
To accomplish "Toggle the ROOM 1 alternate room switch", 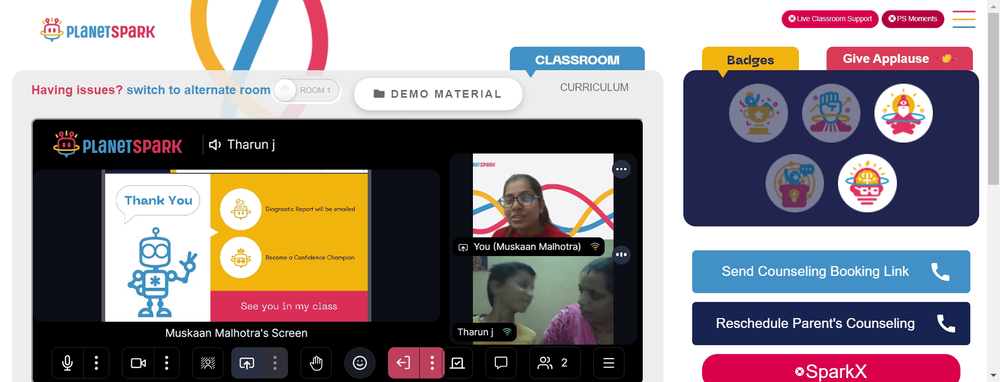I will (x=307, y=91).
